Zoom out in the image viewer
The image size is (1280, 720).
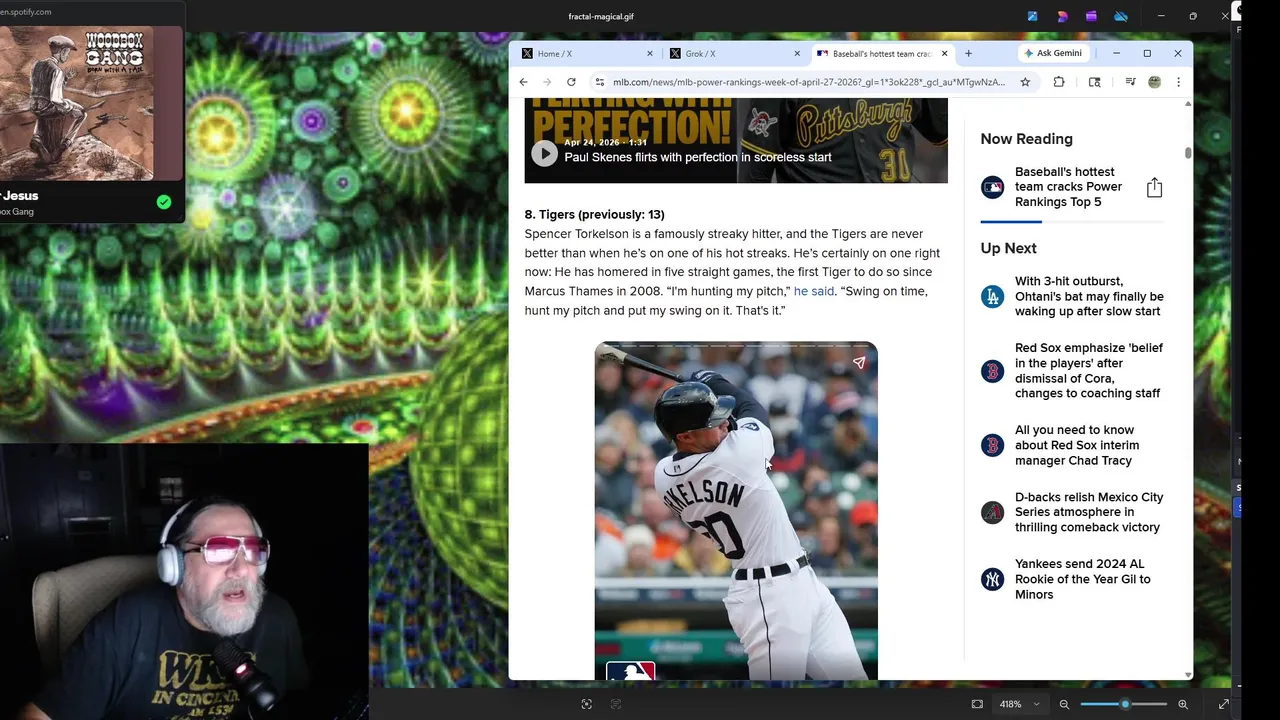pos(1064,704)
